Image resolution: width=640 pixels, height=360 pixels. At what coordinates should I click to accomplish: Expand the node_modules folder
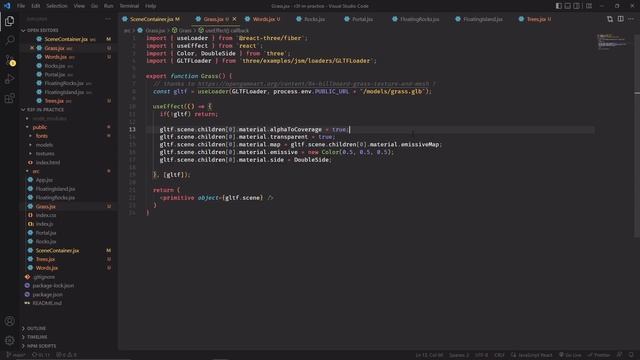click(49, 118)
